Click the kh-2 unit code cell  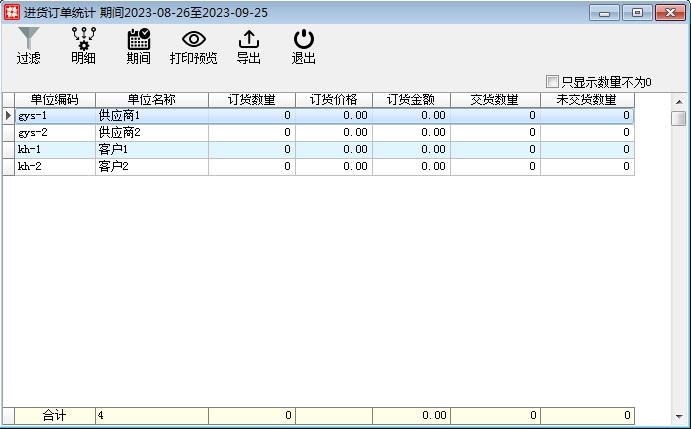[x=54, y=167]
